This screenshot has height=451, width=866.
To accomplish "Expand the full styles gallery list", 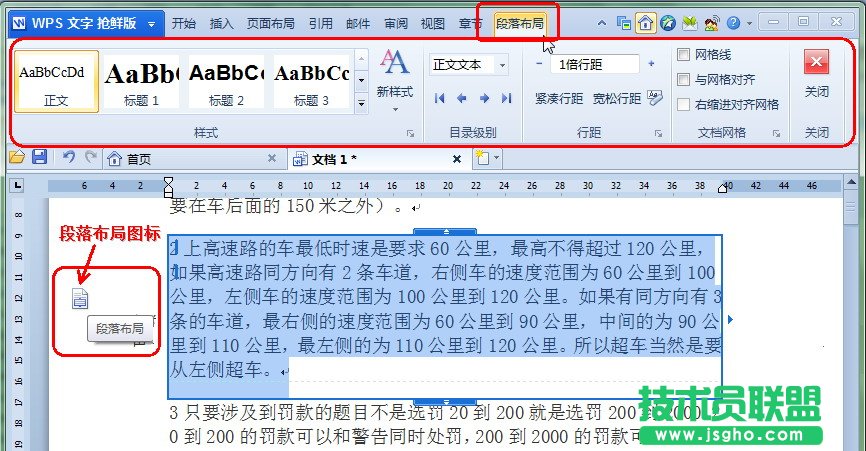I will pyautogui.click(x=361, y=103).
